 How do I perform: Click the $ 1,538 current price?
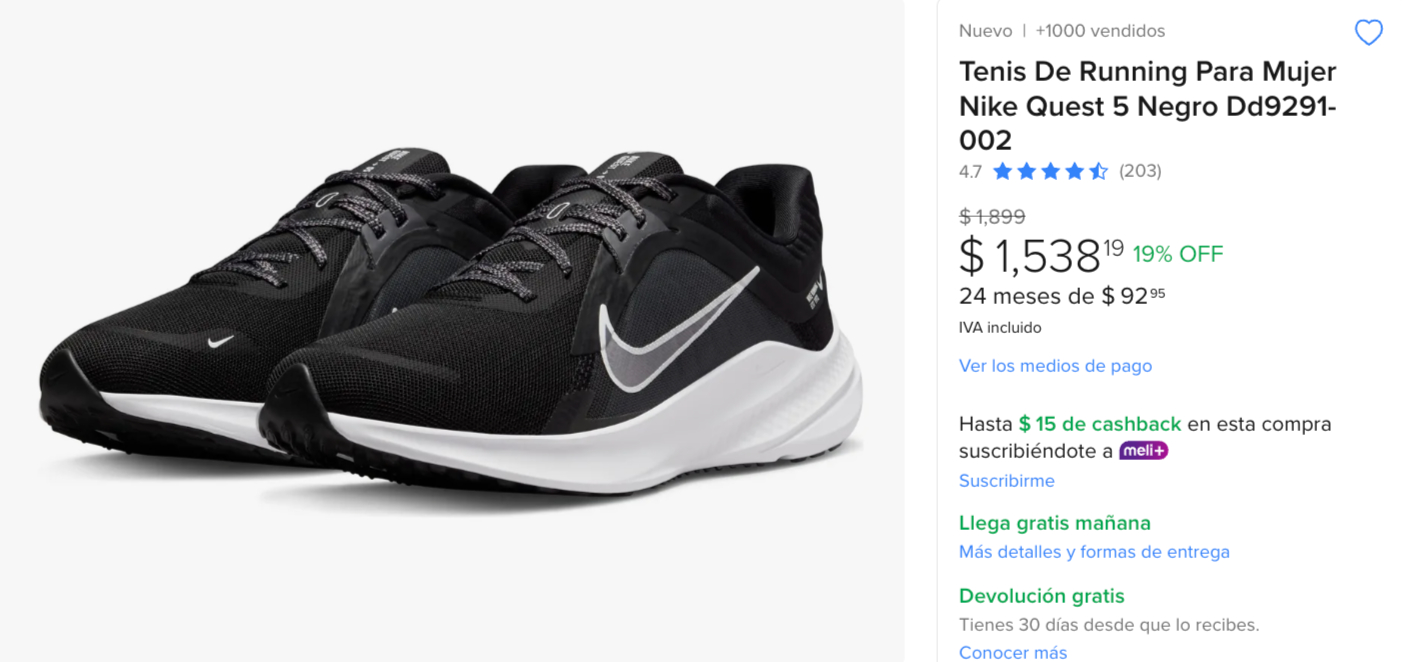[1041, 255]
